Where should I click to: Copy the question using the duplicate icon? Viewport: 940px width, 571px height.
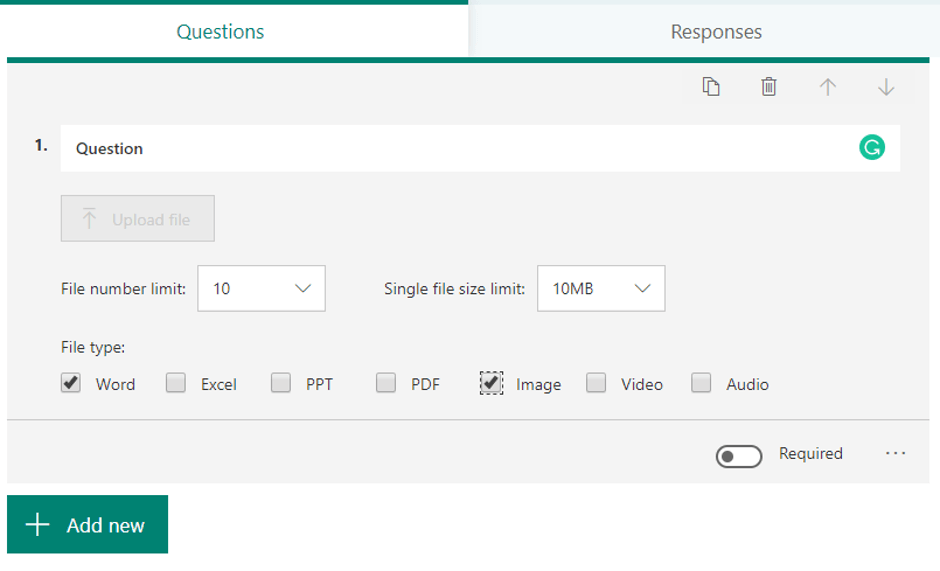(711, 87)
